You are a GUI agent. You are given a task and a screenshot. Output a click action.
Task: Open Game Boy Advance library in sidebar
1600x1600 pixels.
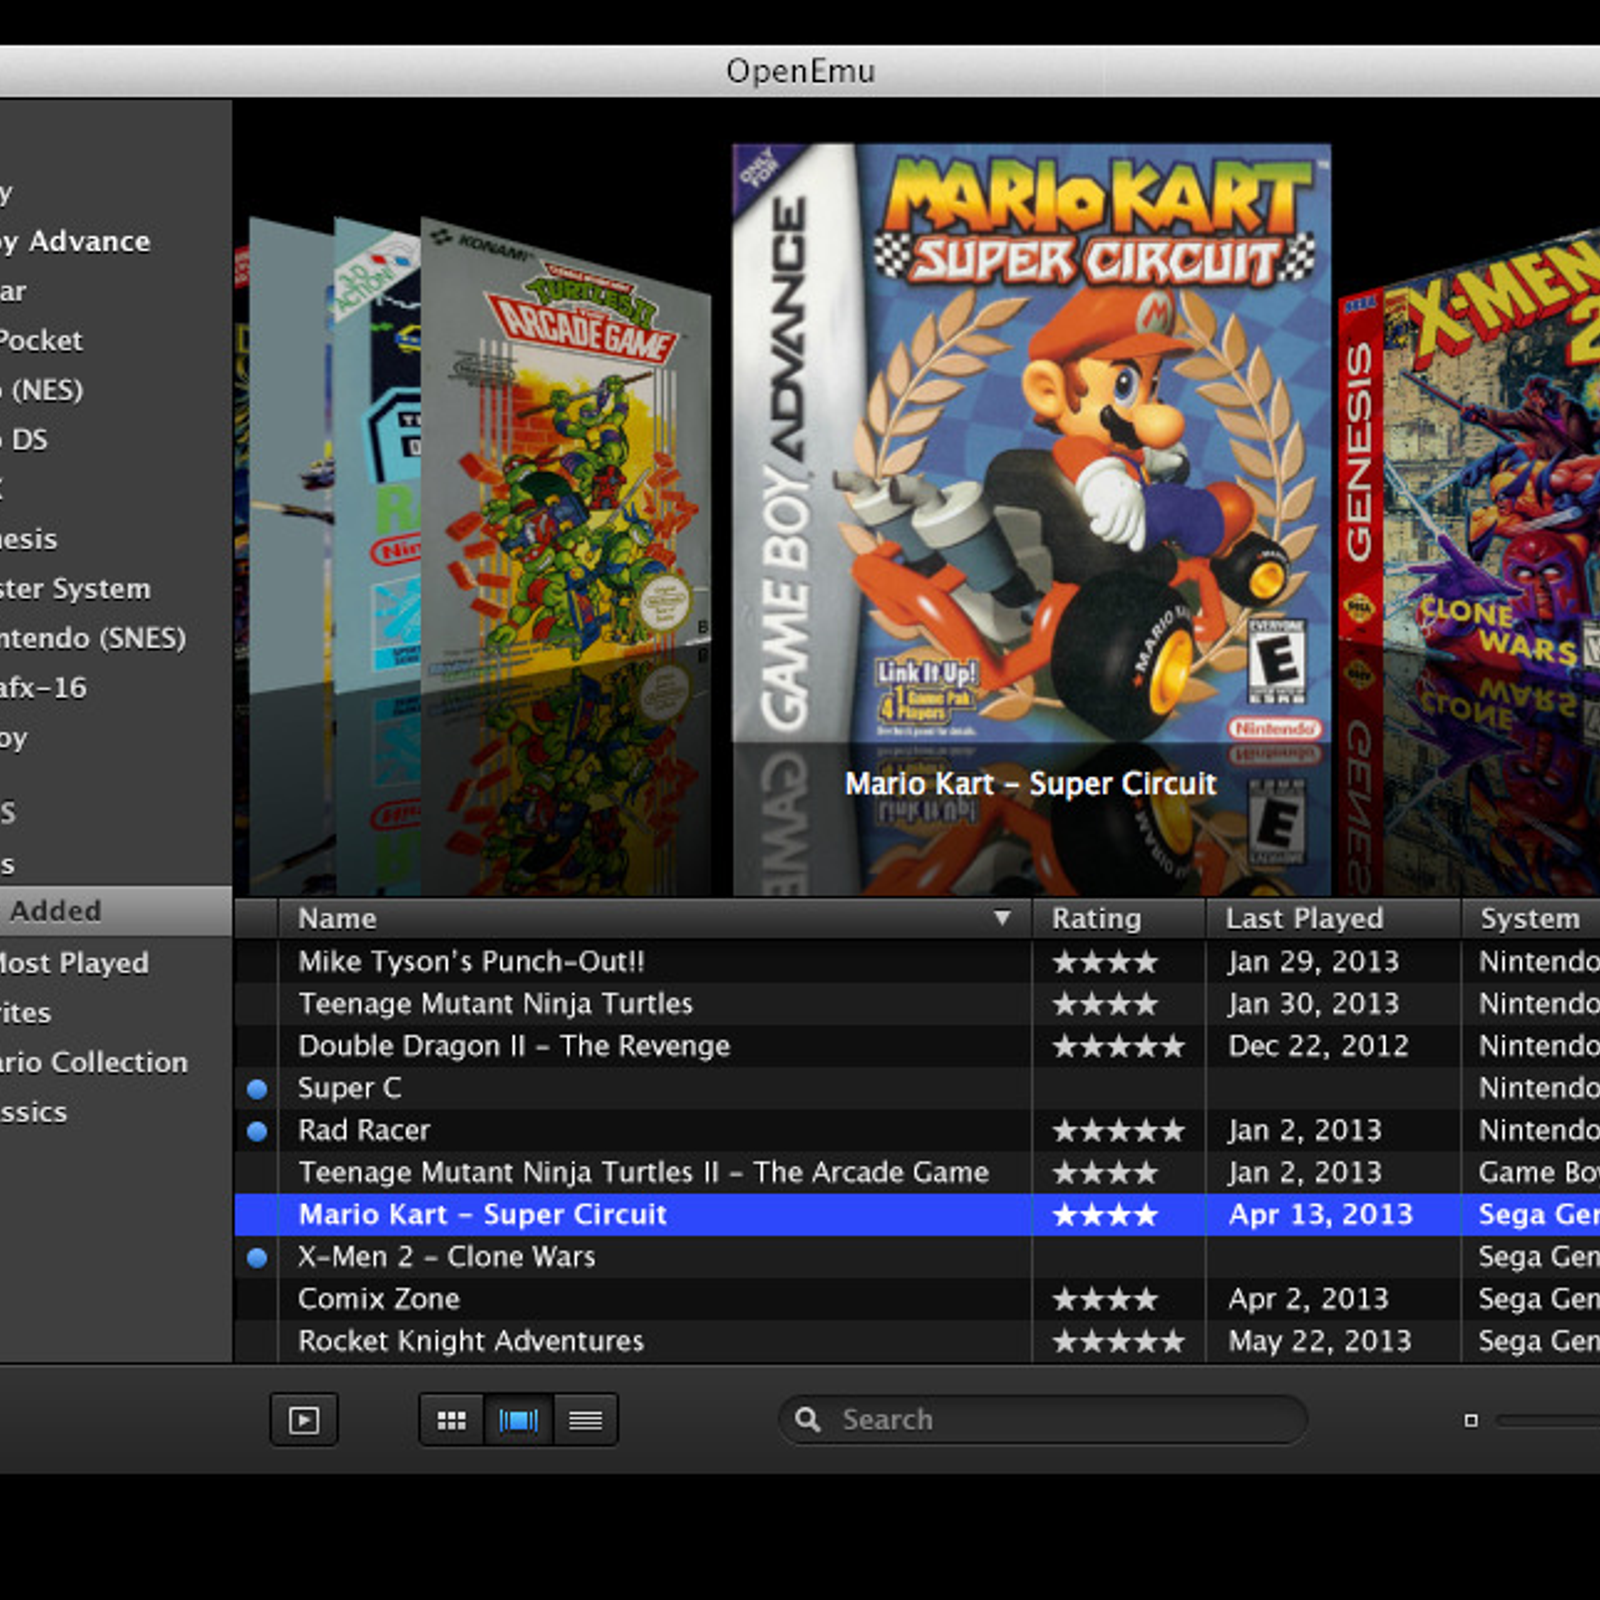click(75, 241)
